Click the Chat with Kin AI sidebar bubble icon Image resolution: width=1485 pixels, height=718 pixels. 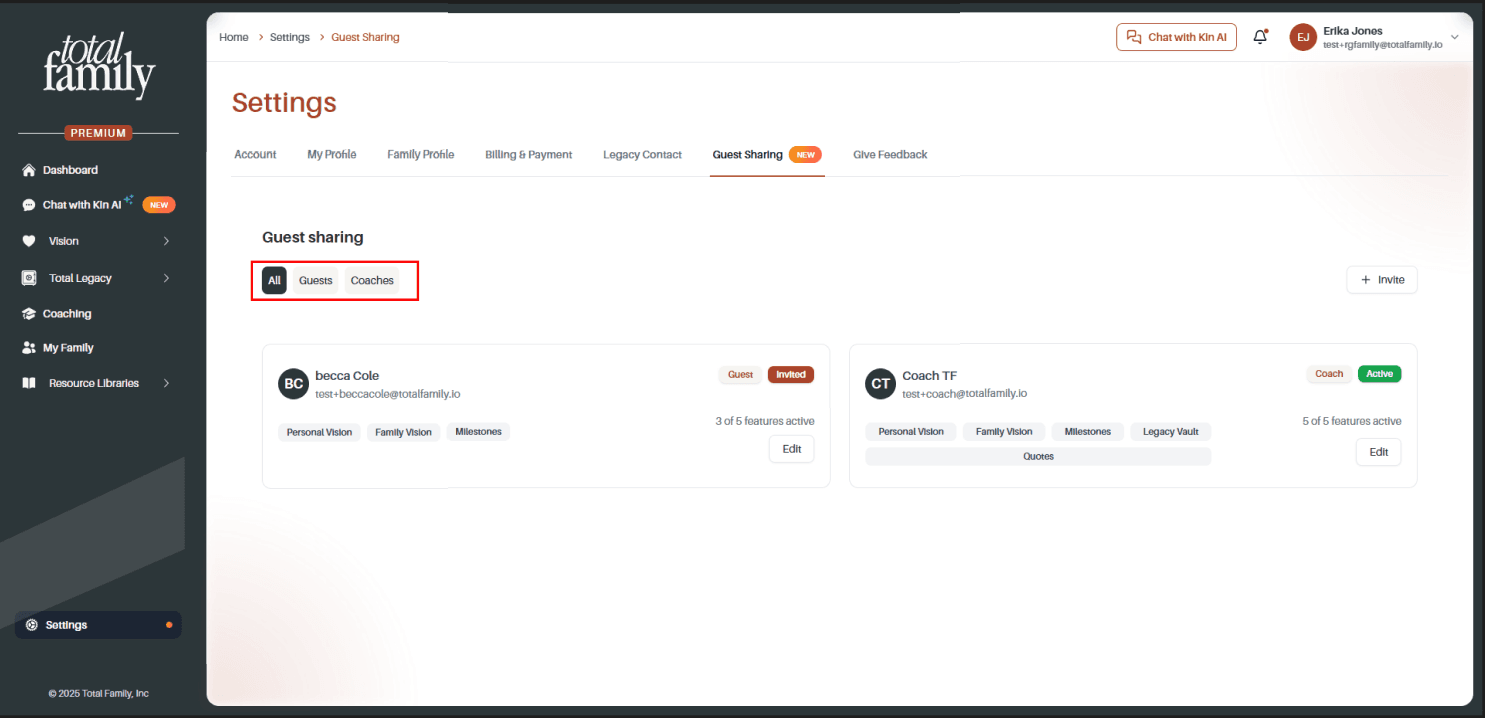(x=29, y=205)
